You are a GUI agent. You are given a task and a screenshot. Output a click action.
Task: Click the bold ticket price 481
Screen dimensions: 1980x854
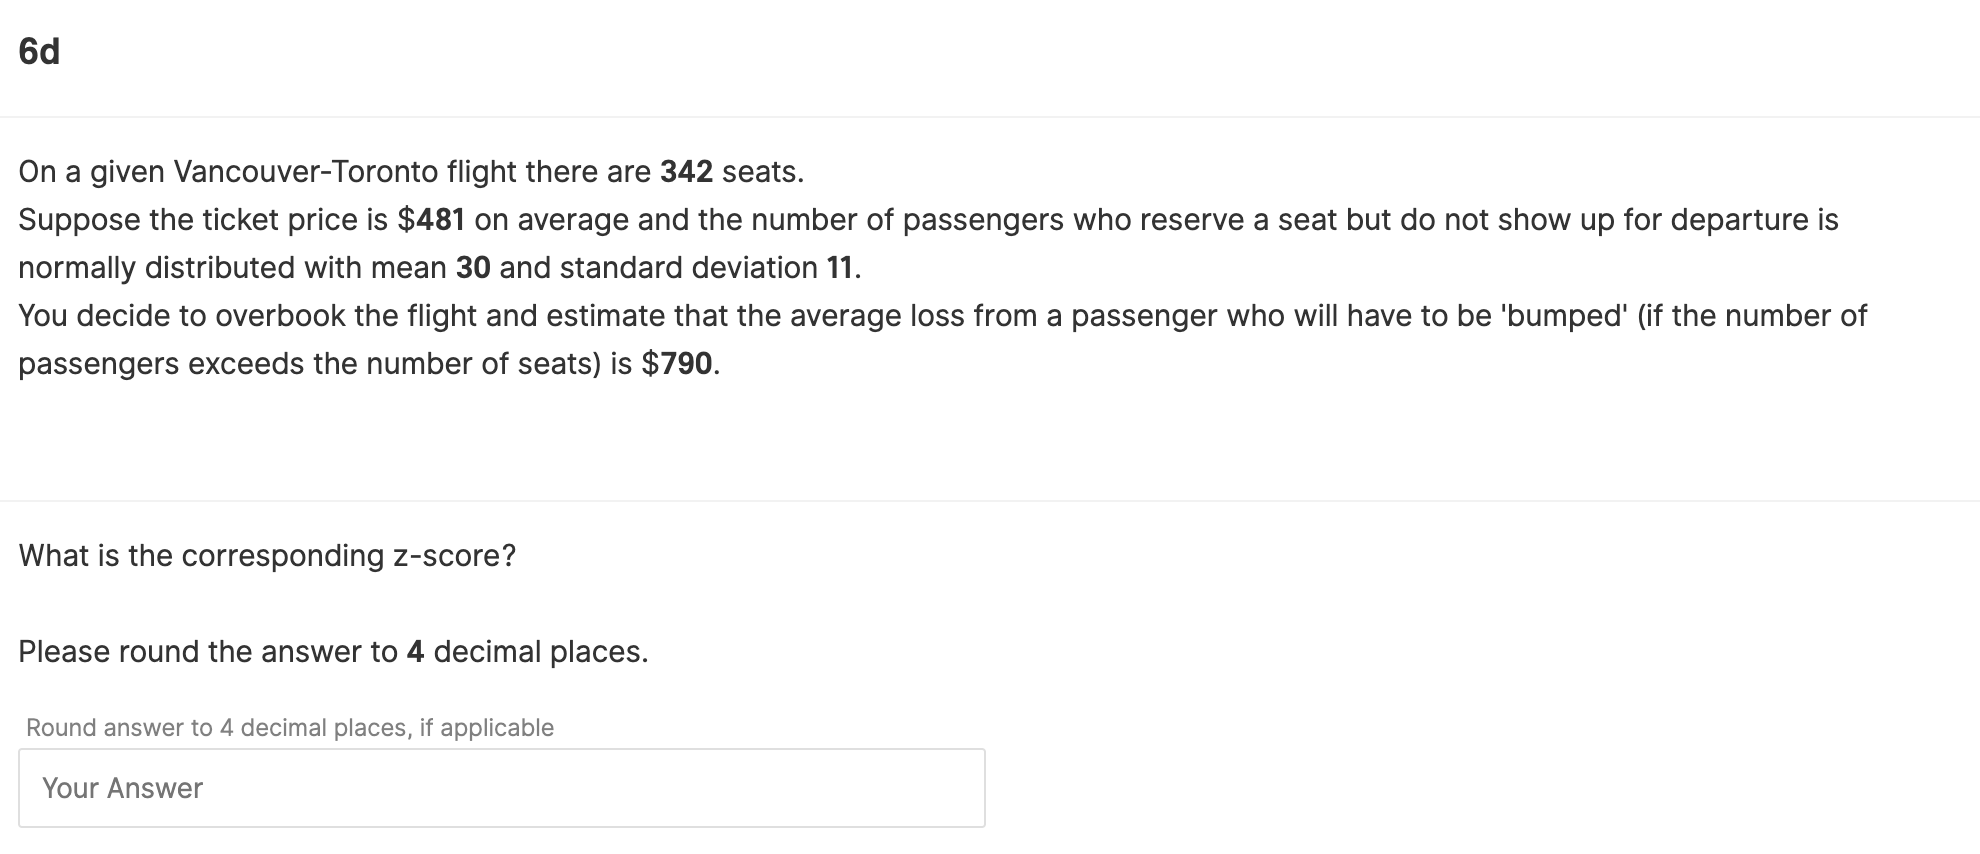pos(440,220)
